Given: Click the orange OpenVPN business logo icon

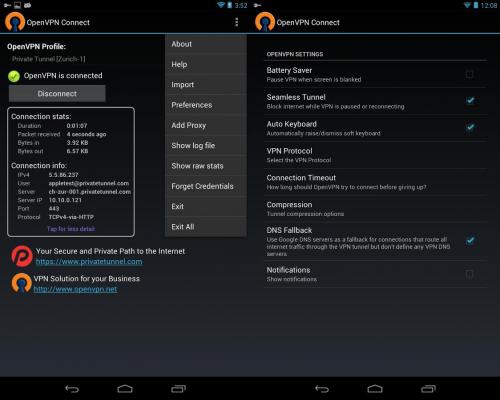Looking at the screenshot, I should tap(22, 283).
